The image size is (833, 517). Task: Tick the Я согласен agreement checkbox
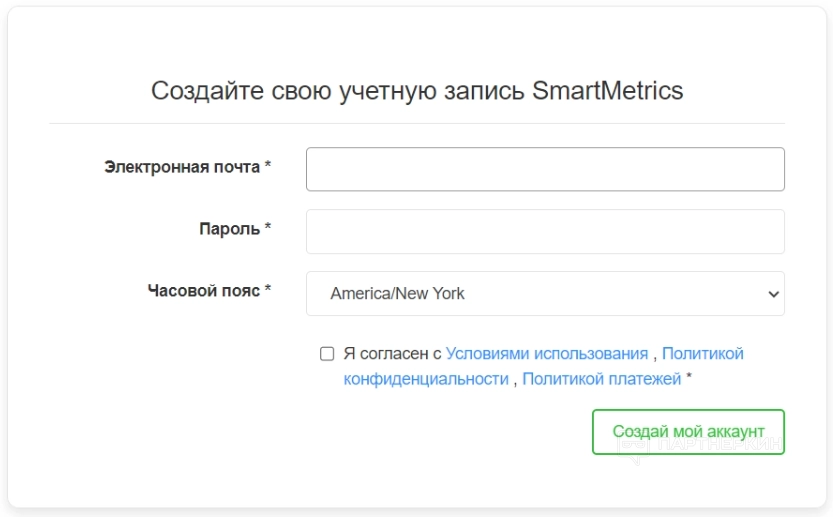pos(327,353)
